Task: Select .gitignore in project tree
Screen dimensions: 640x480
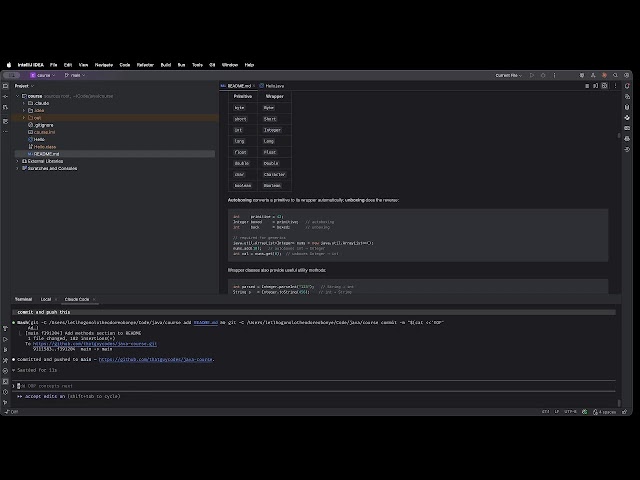Action: (41, 125)
